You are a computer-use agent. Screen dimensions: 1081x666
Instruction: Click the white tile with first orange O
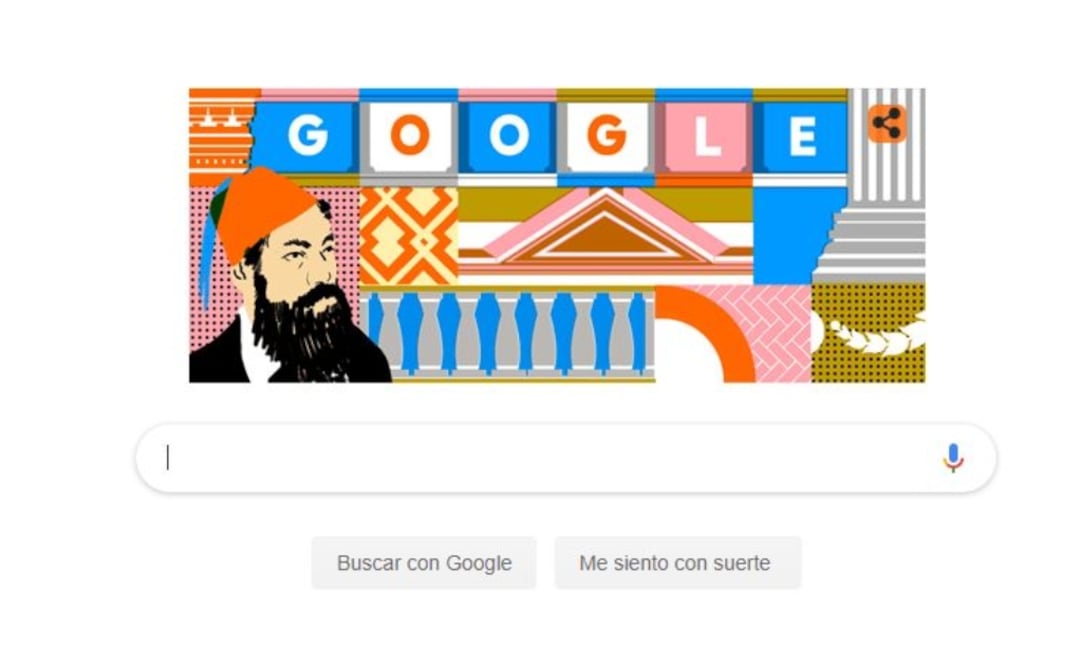pyautogui.click(x=410, y=137)
